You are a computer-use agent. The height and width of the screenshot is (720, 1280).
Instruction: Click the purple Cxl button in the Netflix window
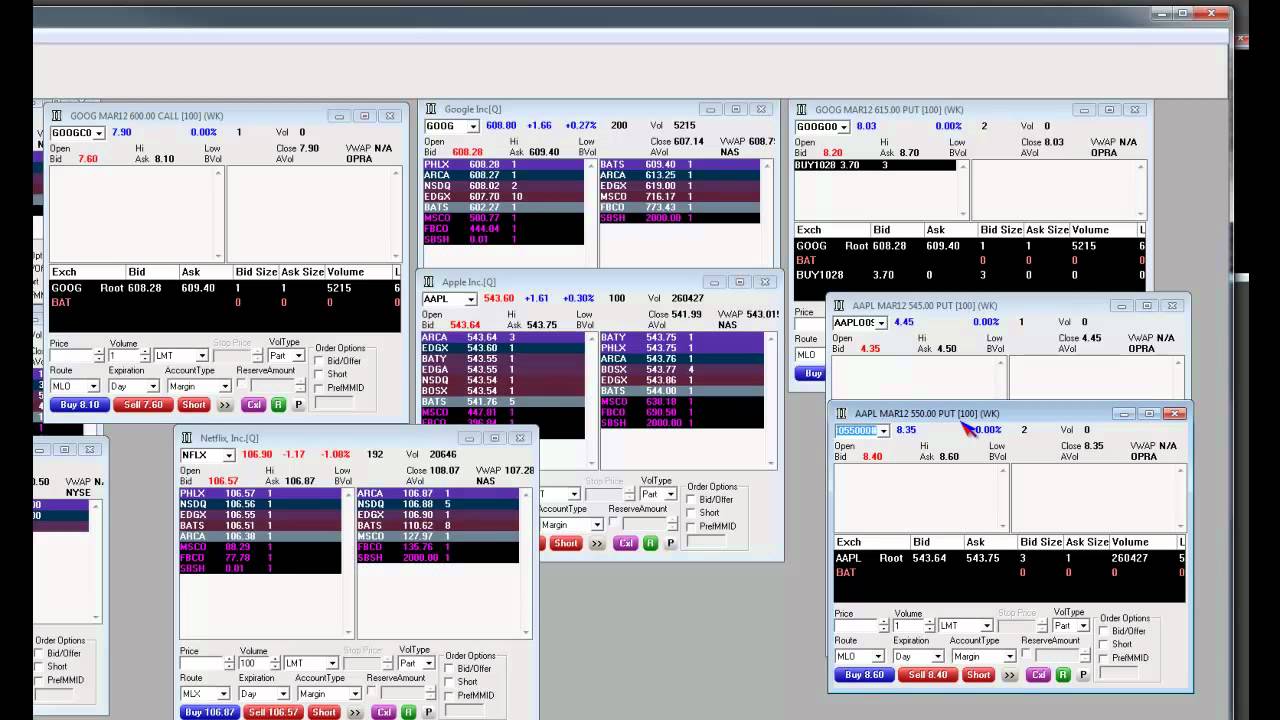coord(383,712)
